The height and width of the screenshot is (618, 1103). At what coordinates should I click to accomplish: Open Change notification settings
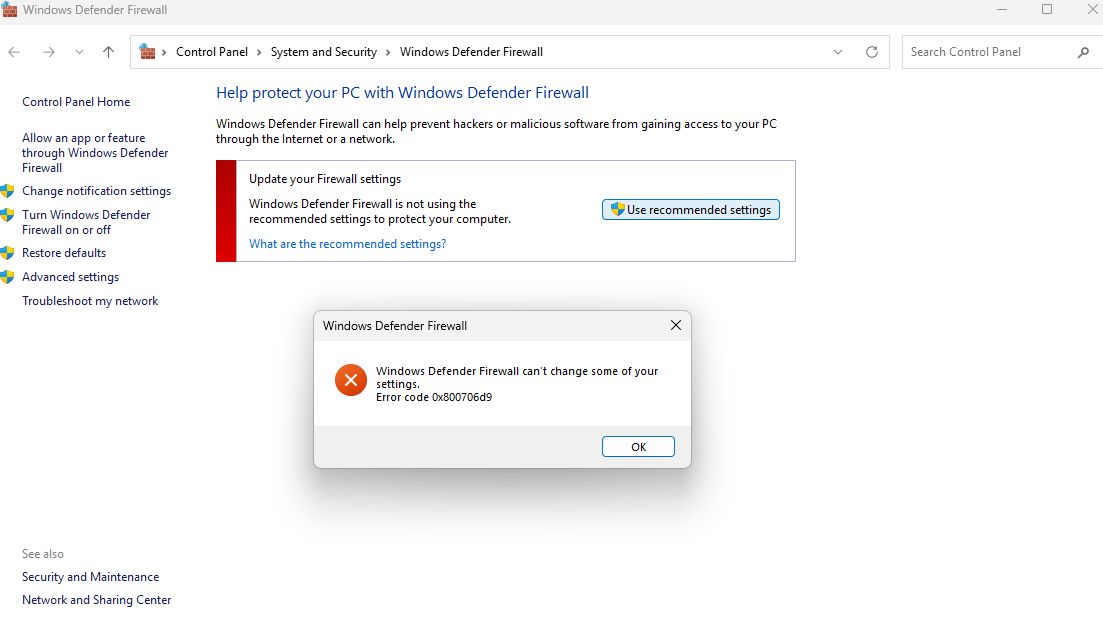pos(96,191)
